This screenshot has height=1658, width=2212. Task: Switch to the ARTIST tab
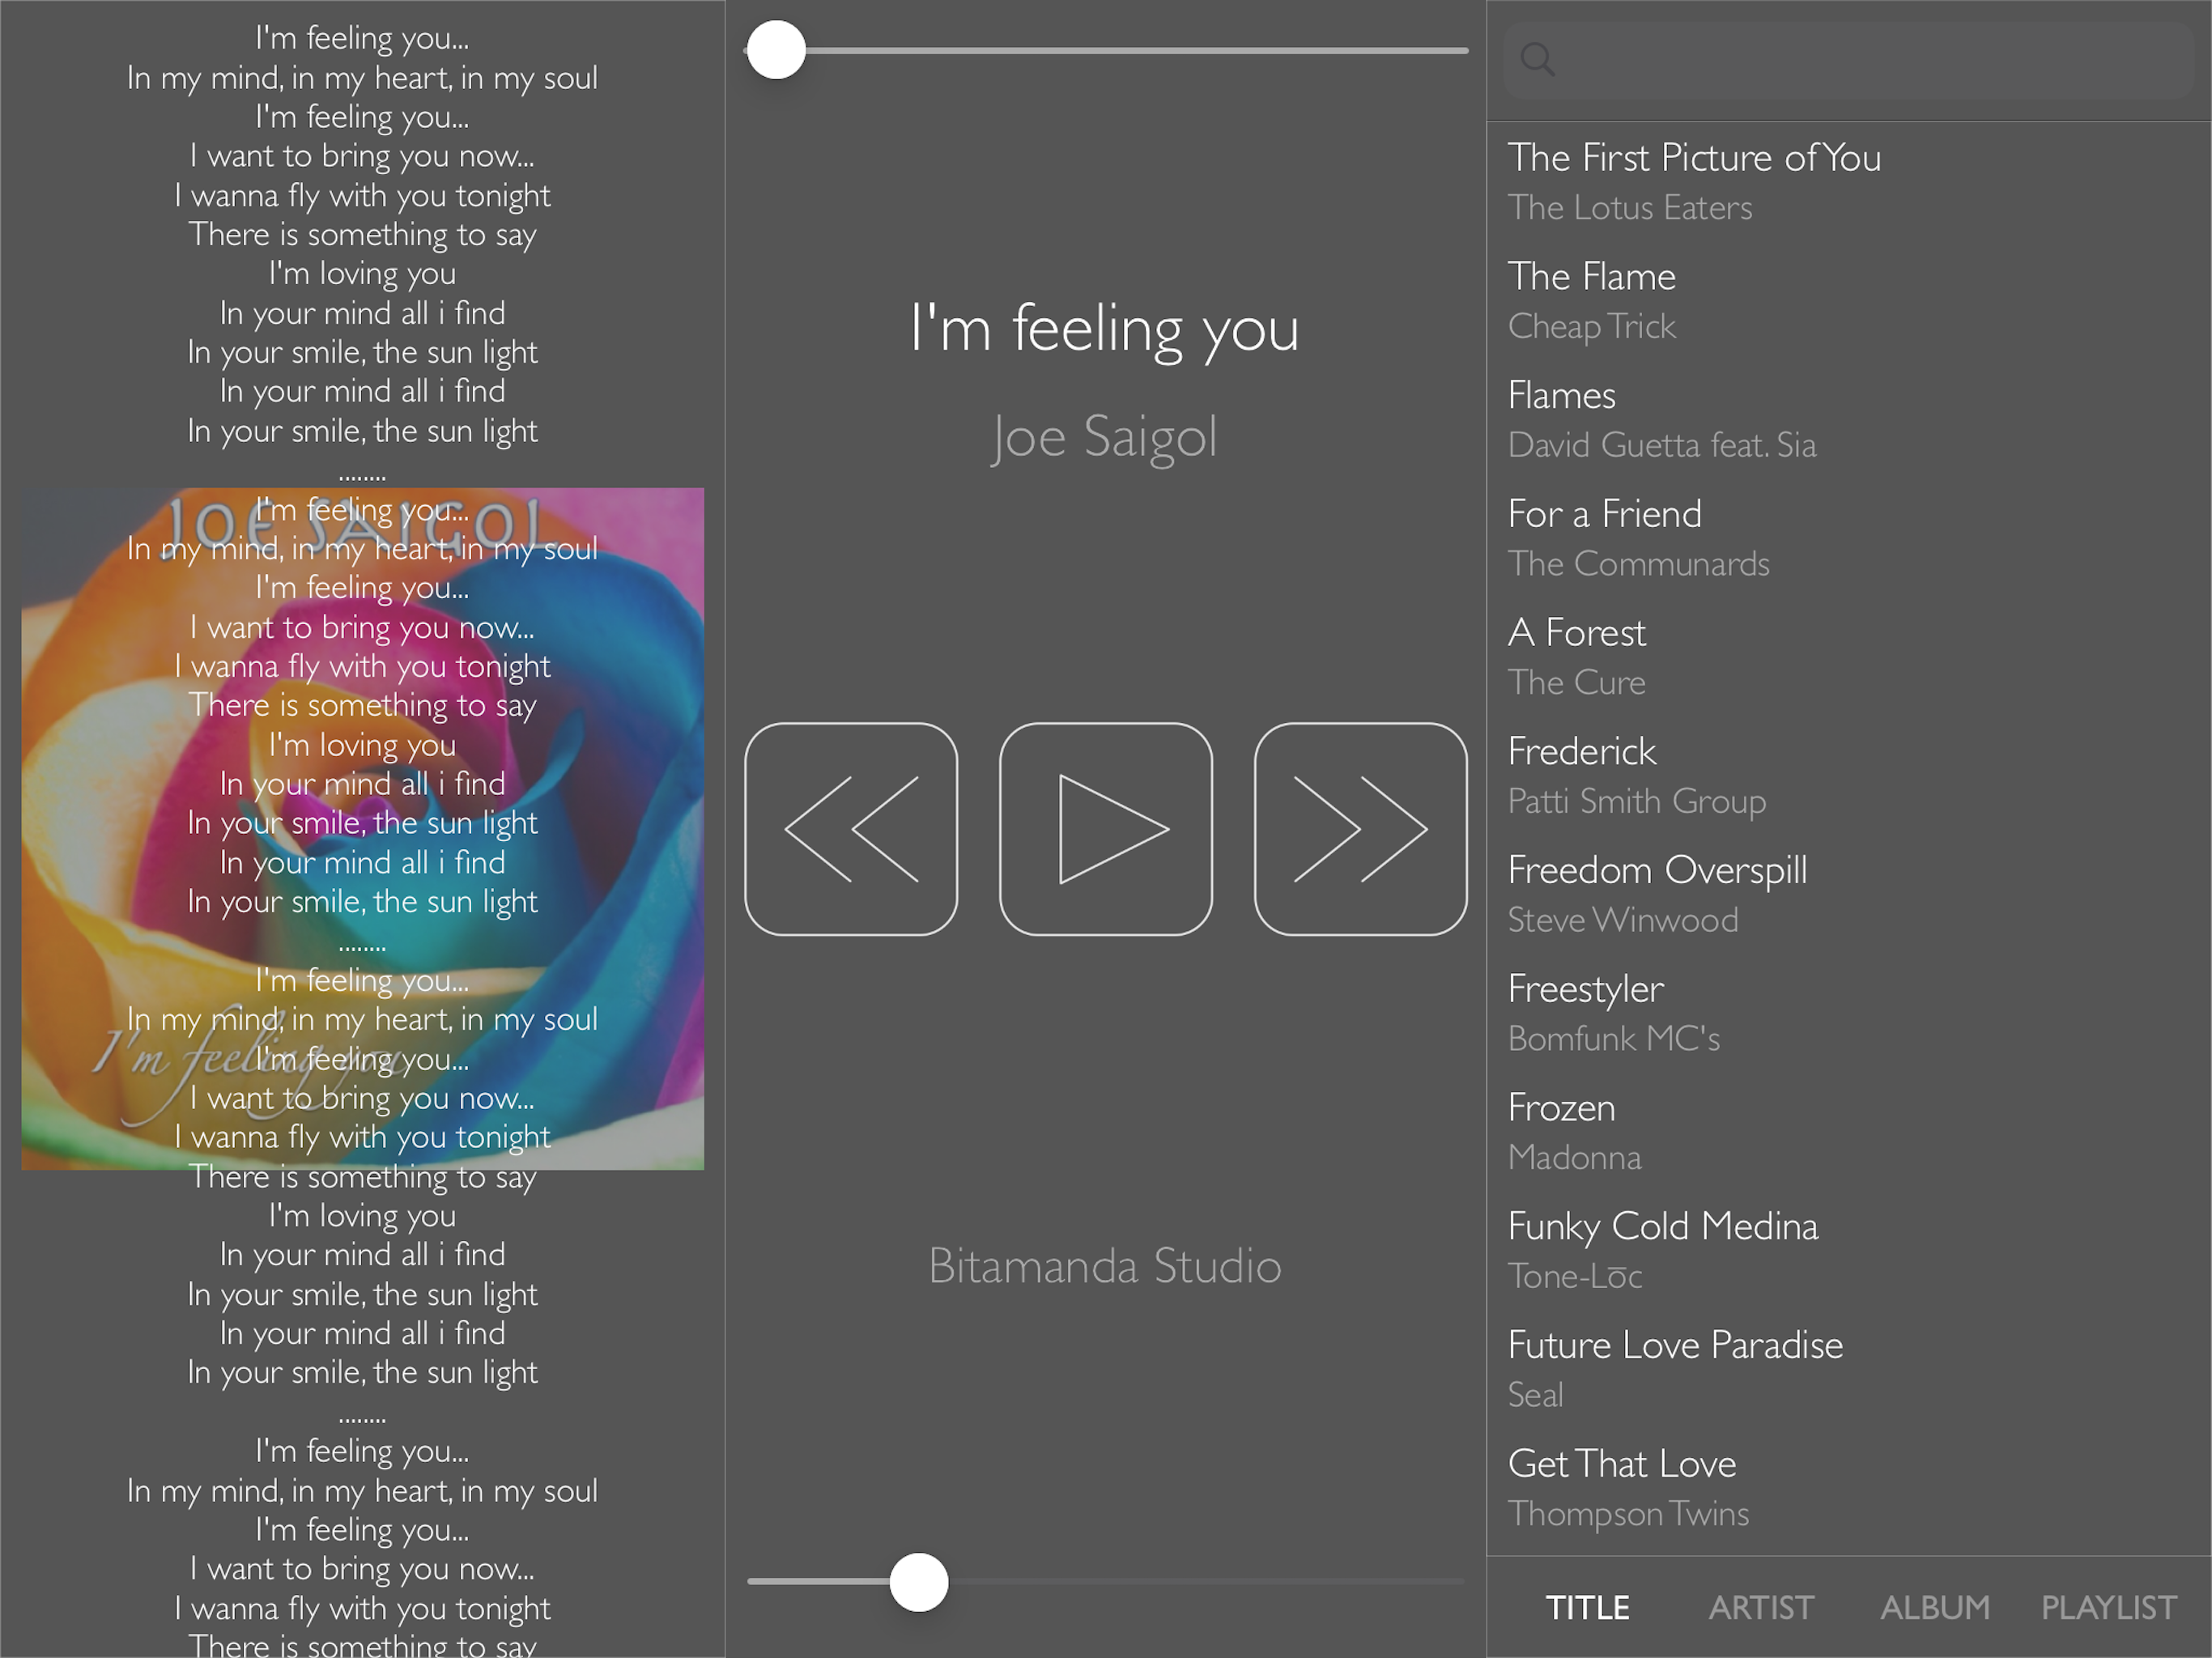[x=1760, y=1607]
